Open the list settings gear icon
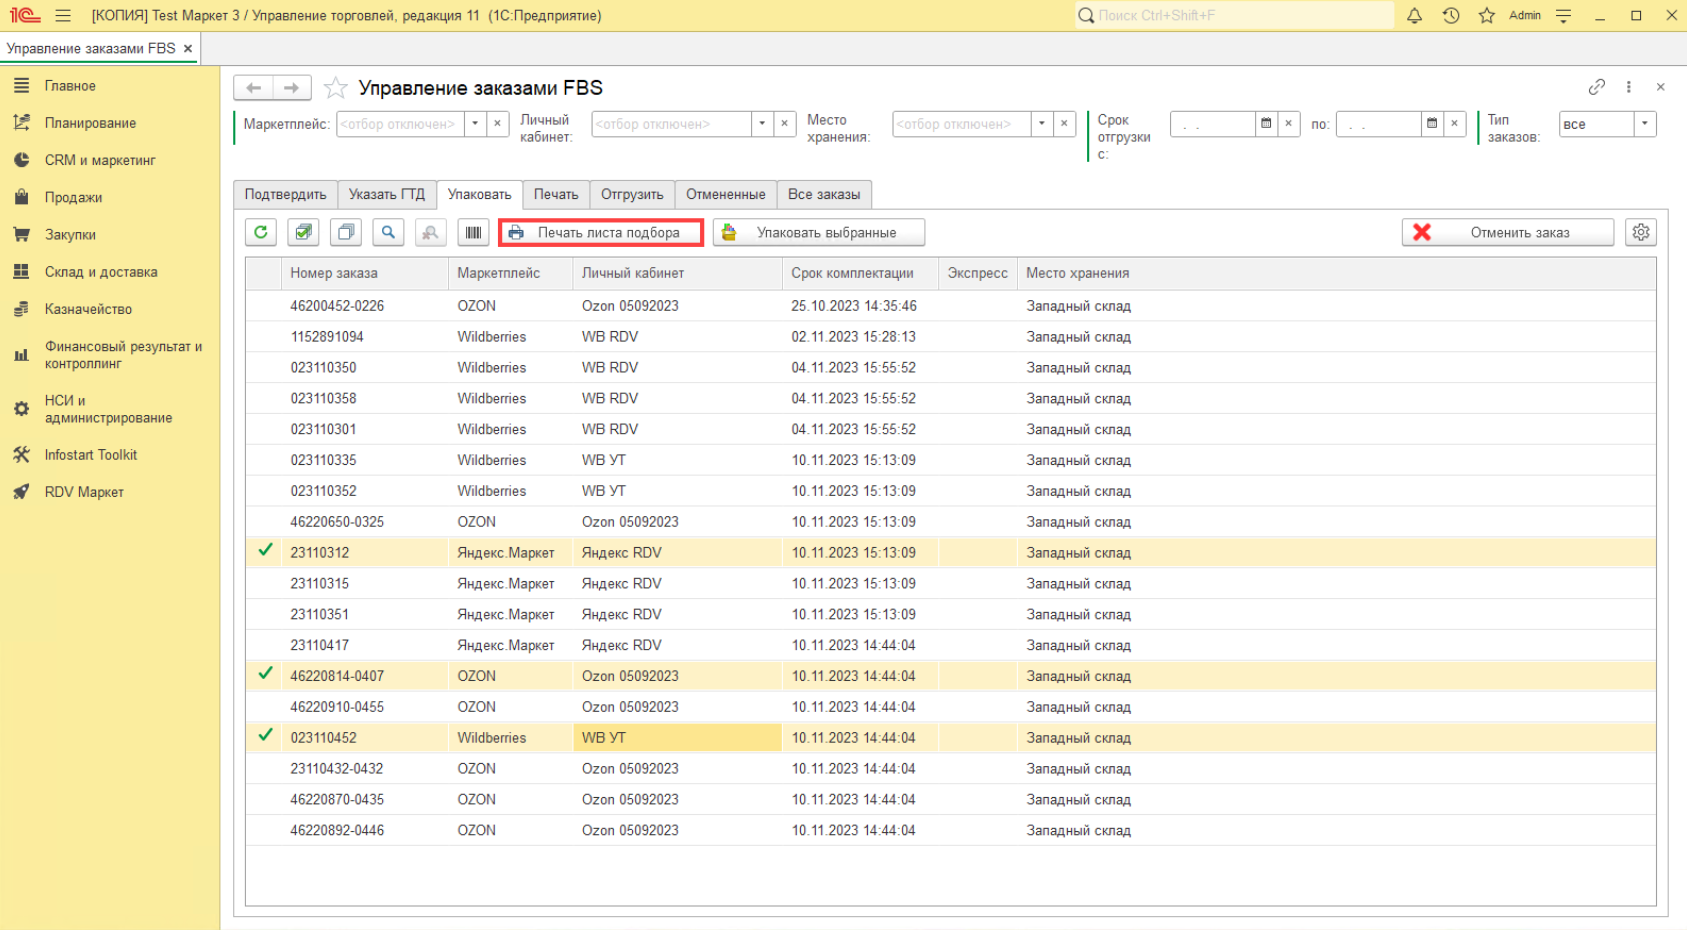Image resolution: width=1687 pixels, height=930 pixels. pyautogui.click(x=1641, y=232)
